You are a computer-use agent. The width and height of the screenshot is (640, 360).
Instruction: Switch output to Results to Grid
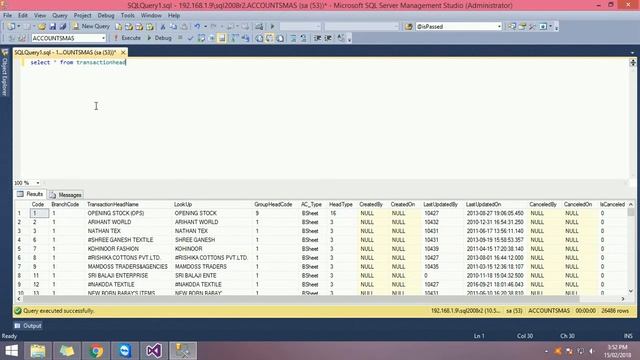click(x=269, y=38)
